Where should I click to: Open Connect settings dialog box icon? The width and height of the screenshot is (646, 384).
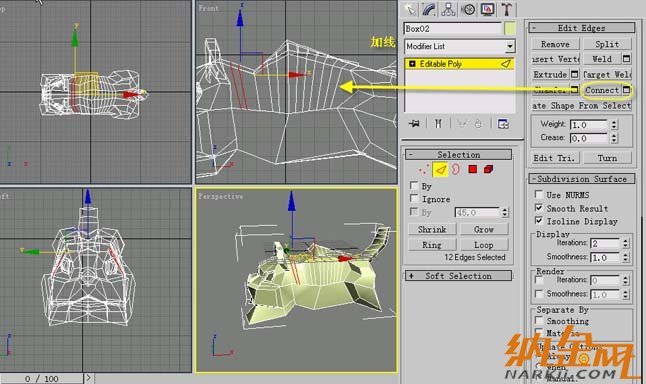627,90
